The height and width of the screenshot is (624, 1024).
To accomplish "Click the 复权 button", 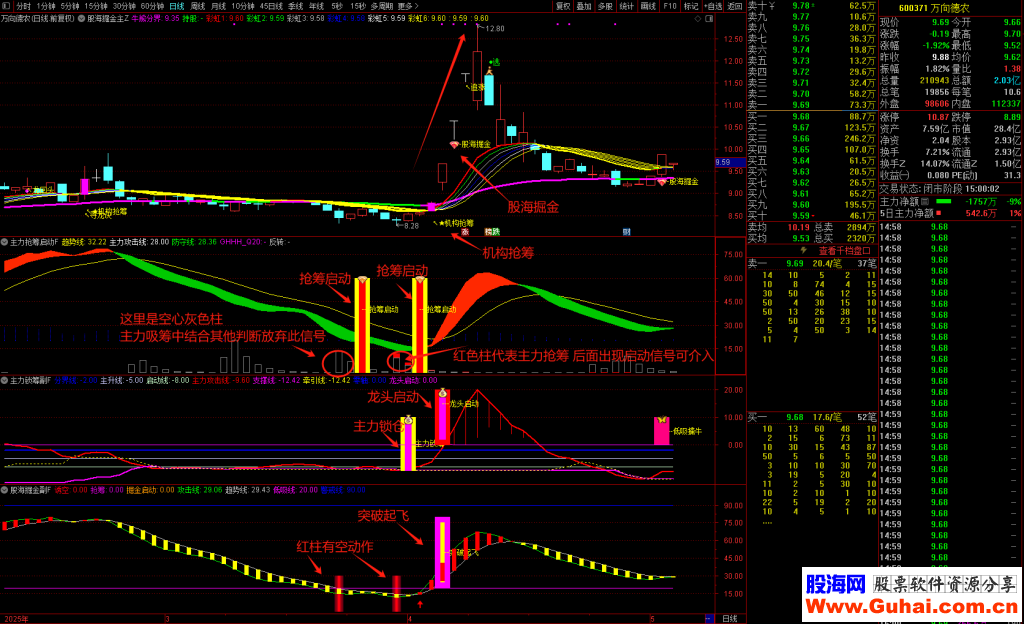I will pyautogui.click(x=562, y=6).
